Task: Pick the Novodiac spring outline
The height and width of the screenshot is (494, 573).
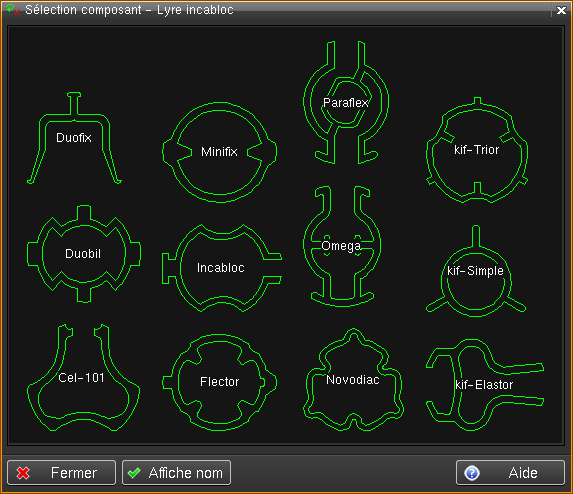Action: point(353,380)
